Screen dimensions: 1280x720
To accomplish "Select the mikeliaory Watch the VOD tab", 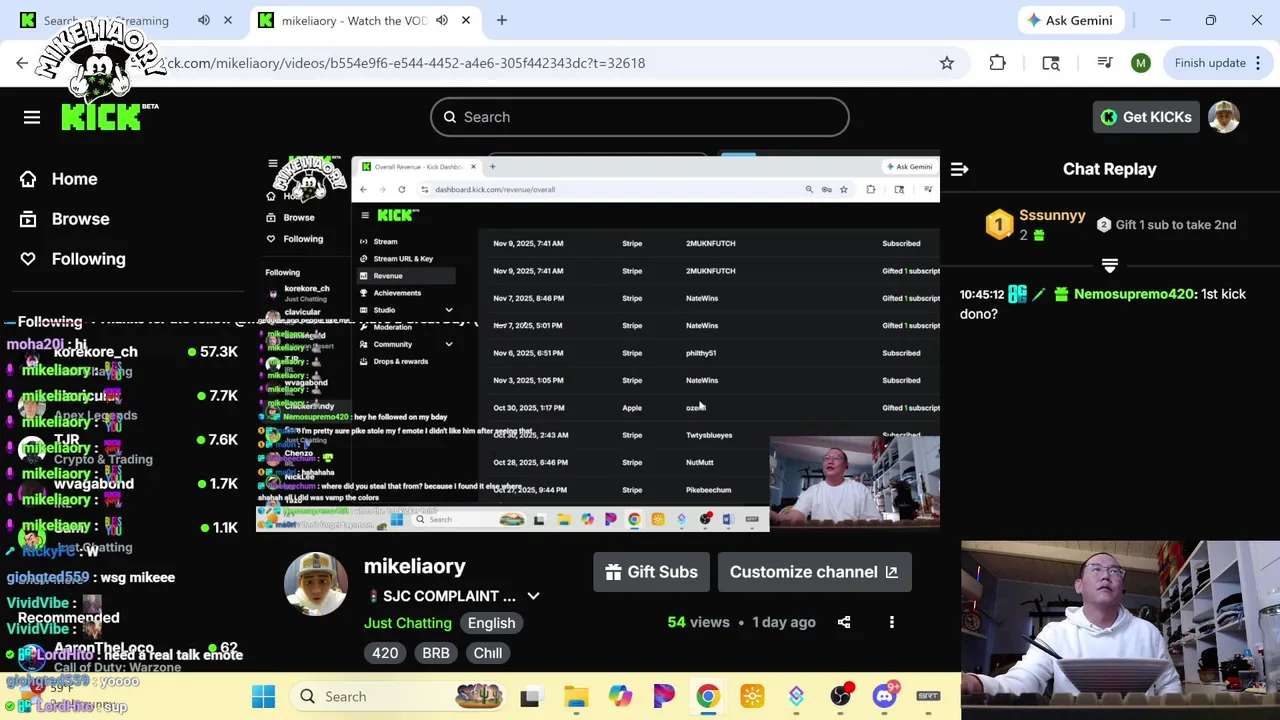I will [354, 20].
